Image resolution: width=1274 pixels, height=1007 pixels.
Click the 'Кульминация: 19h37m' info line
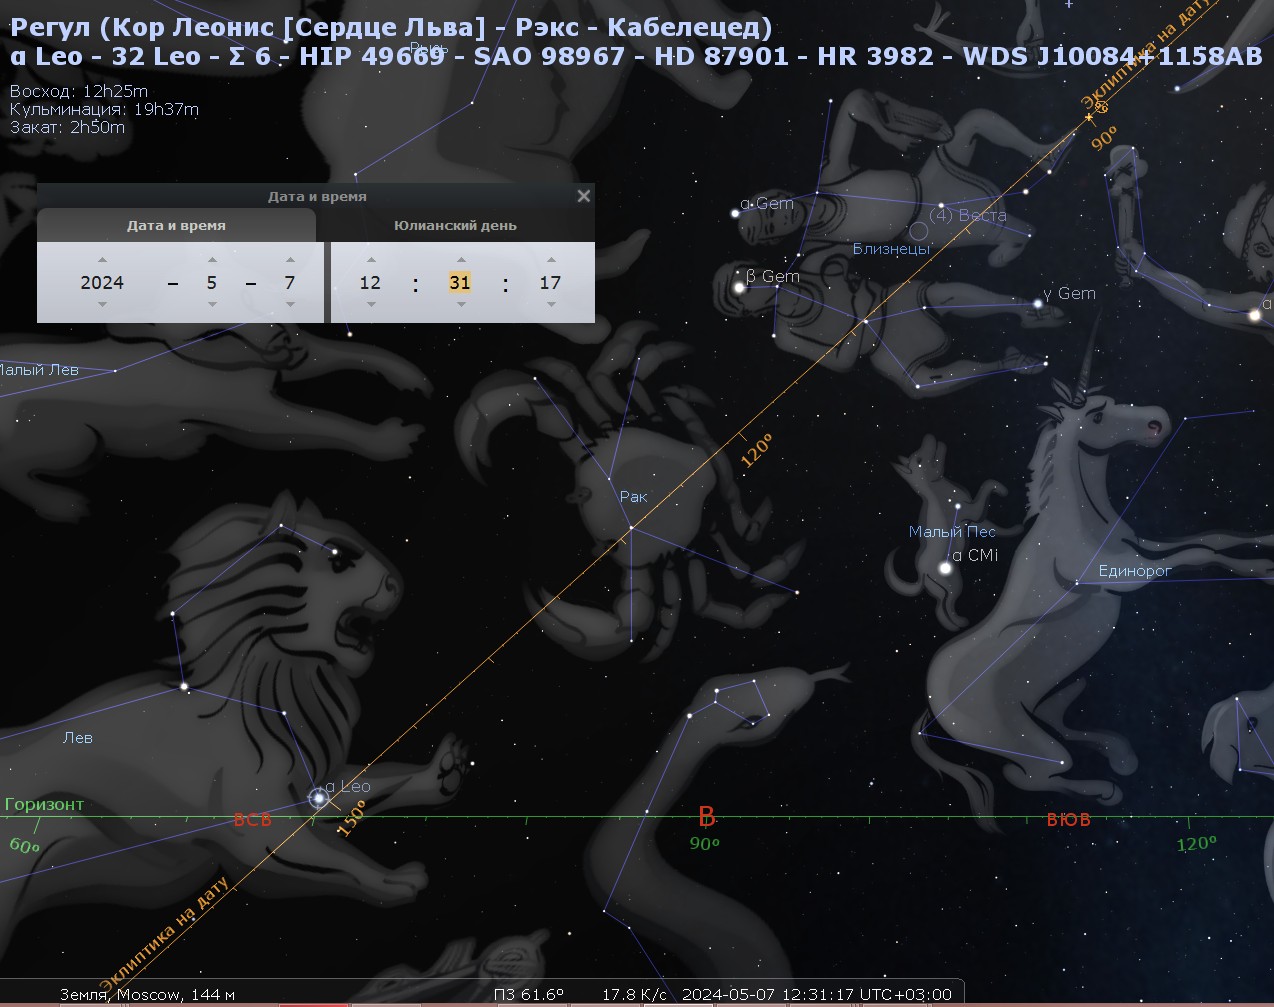104,109
